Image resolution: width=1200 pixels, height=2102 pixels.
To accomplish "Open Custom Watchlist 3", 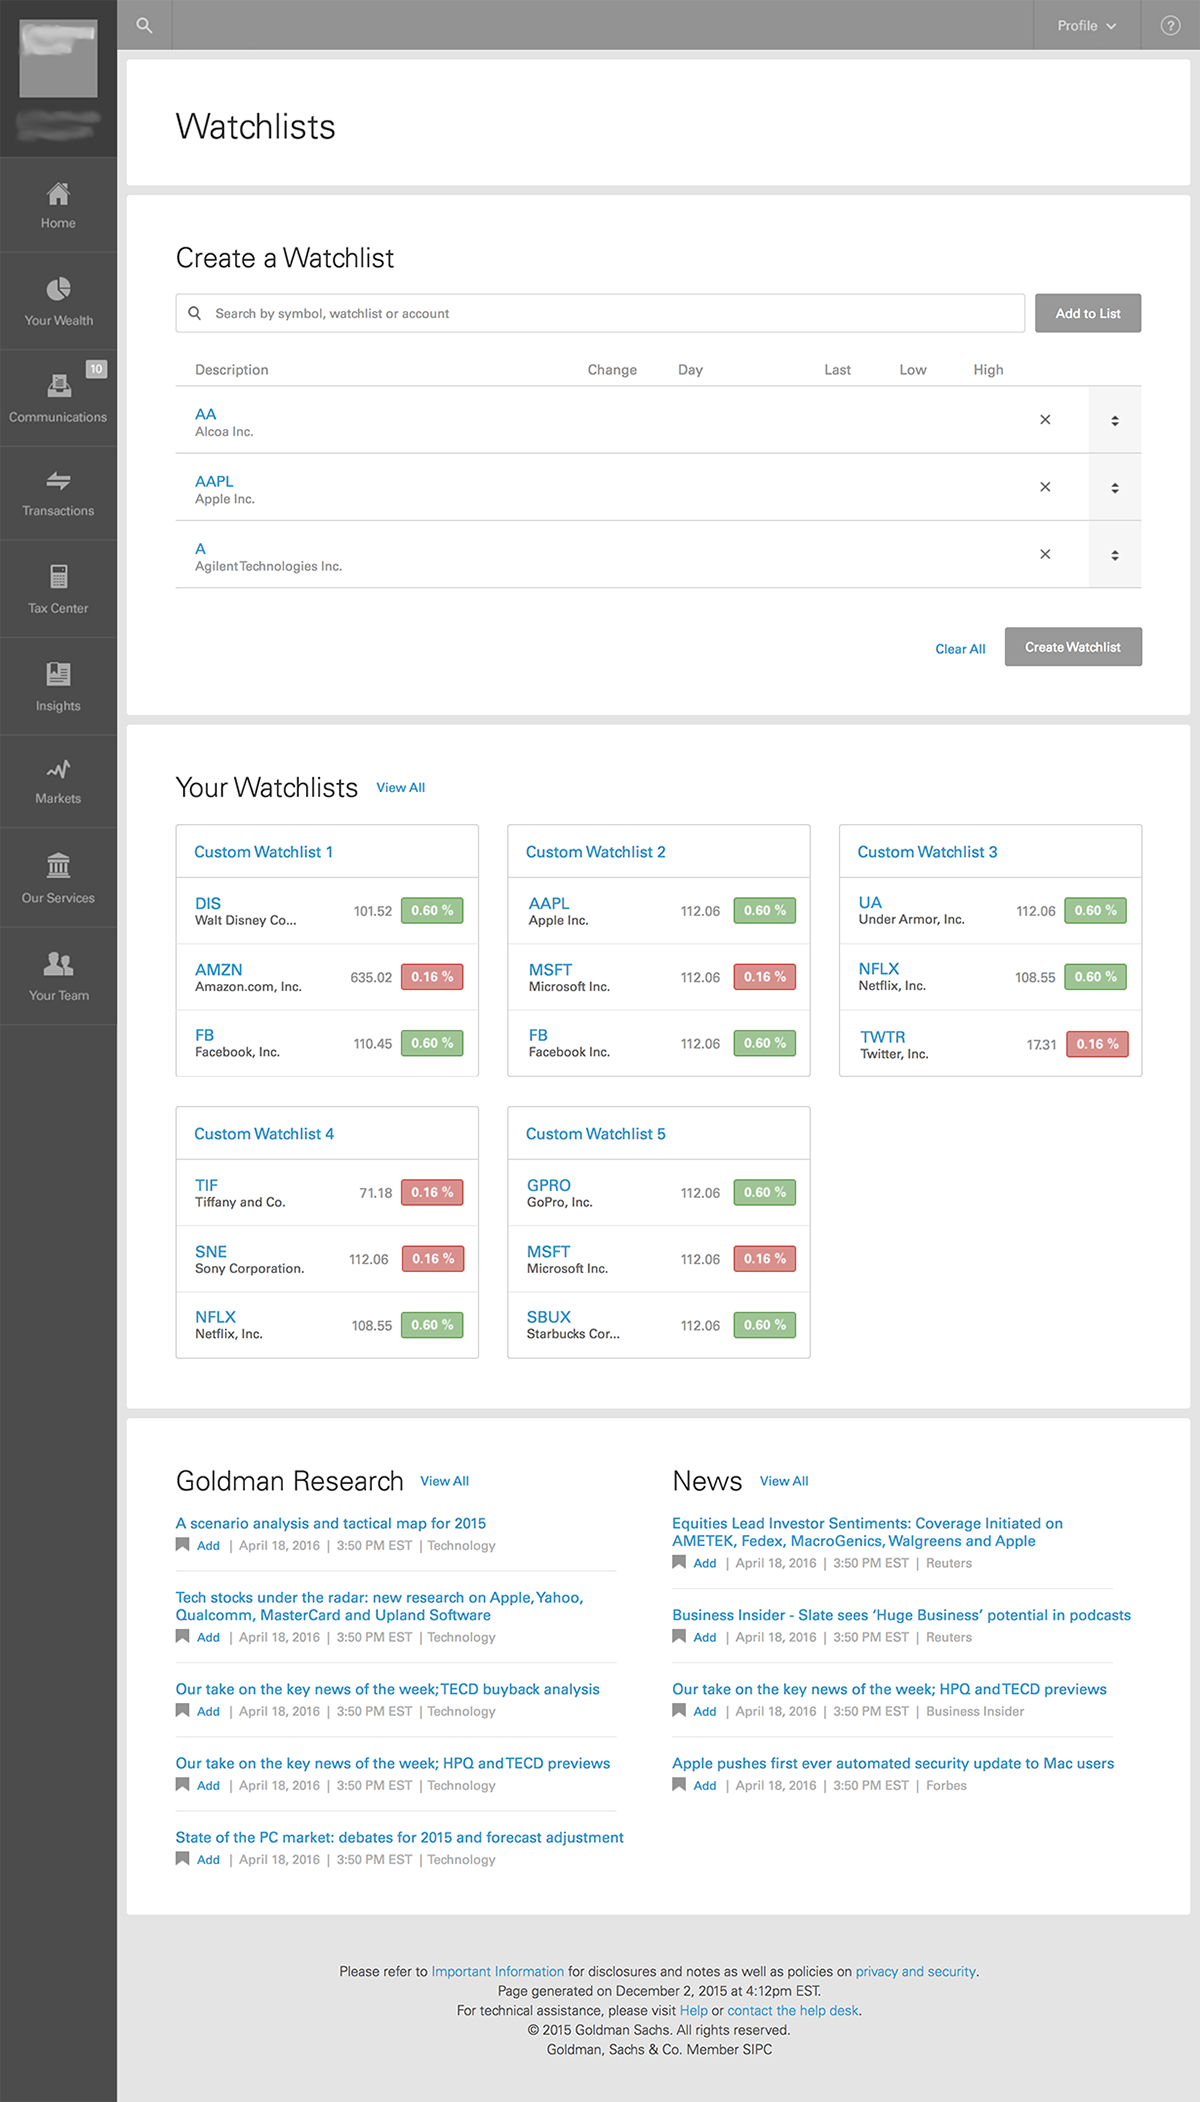I will [x=927, y=852].
